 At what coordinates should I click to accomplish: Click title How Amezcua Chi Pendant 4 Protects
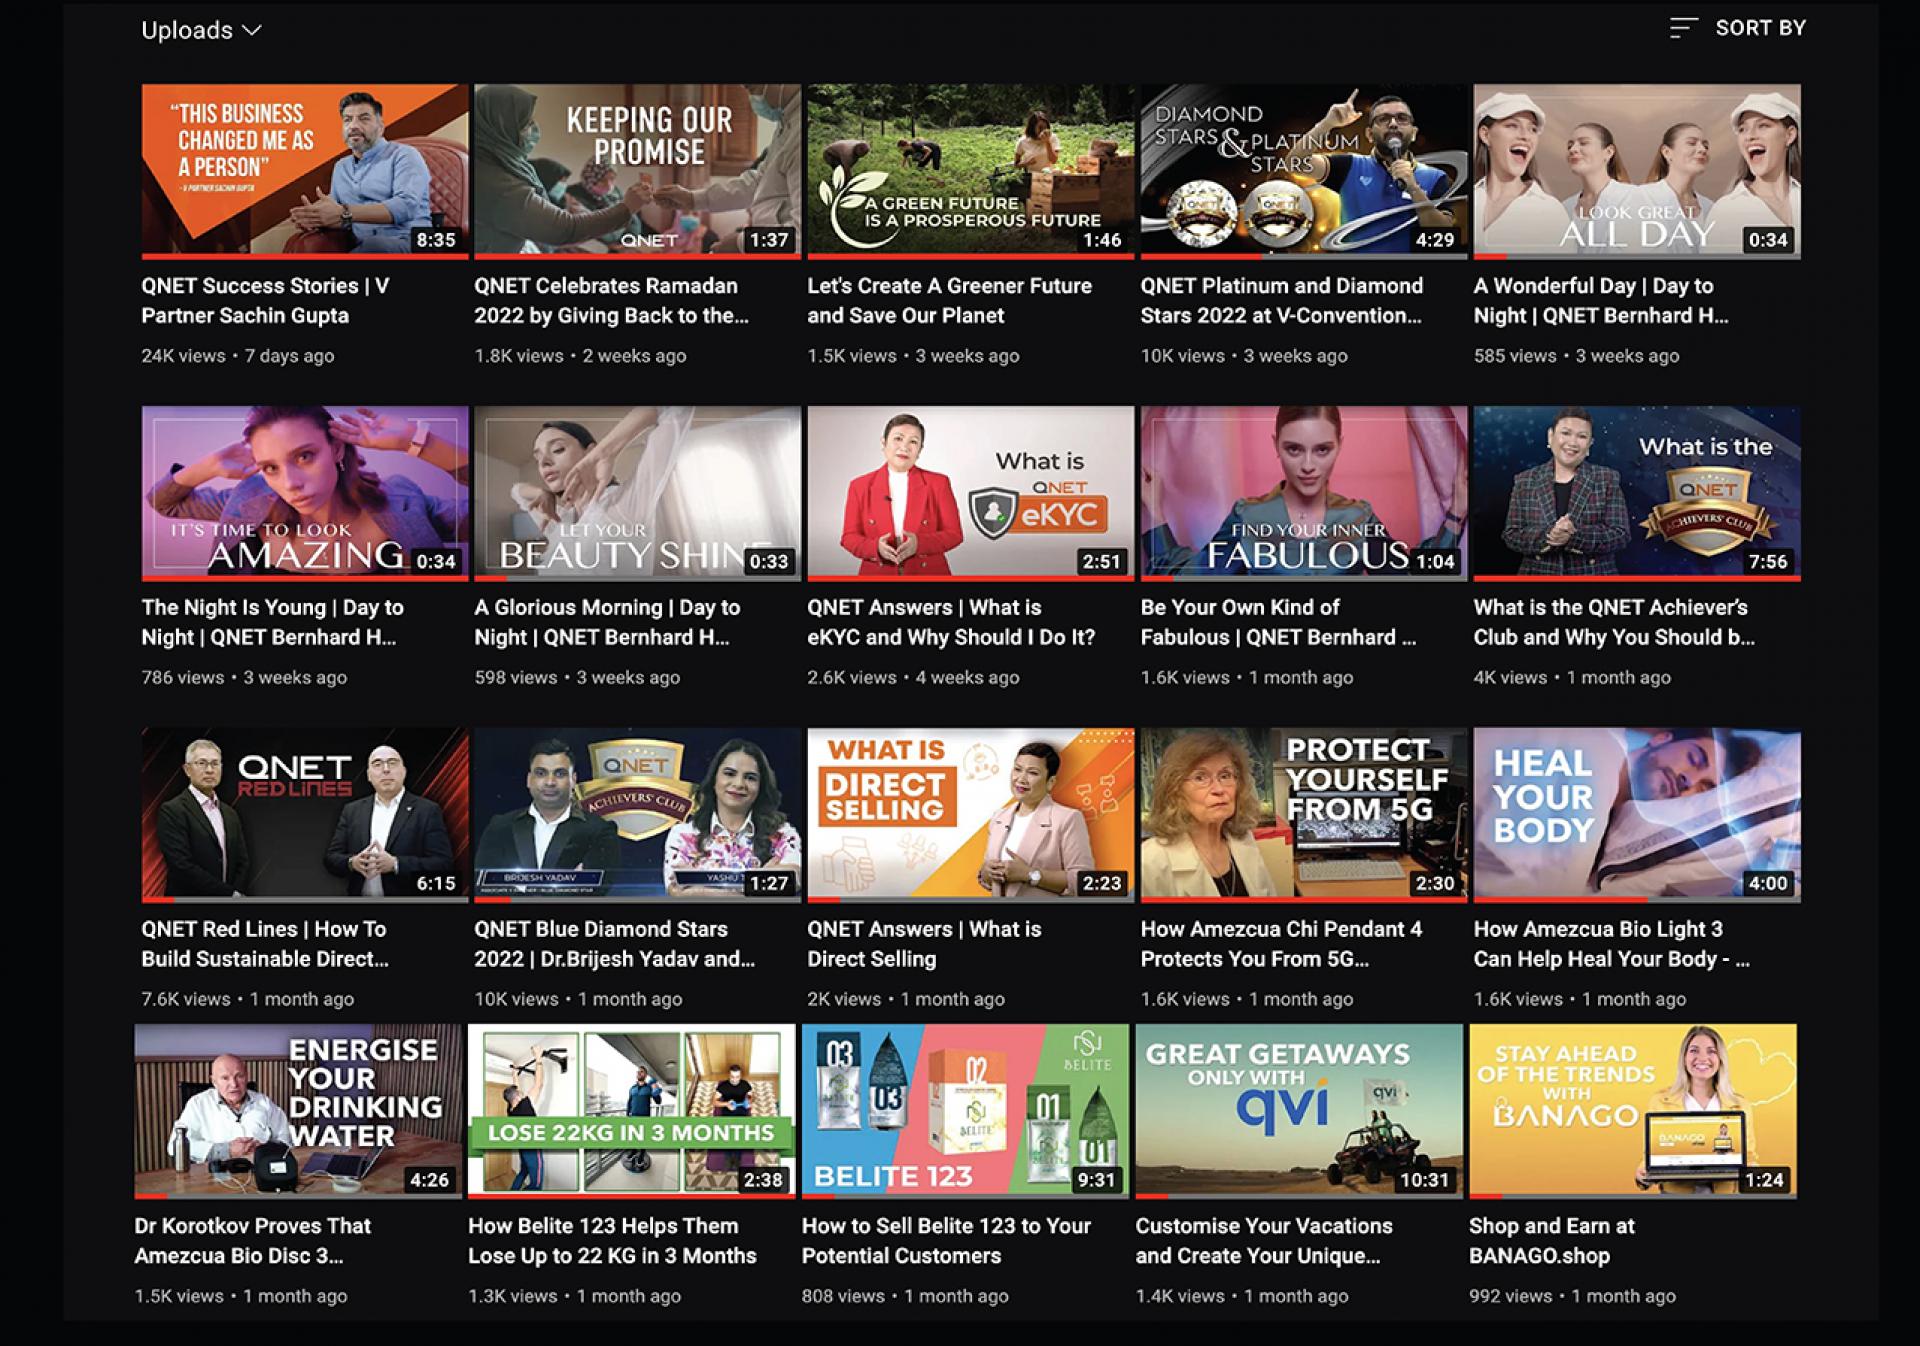[x=1281, y=944]
